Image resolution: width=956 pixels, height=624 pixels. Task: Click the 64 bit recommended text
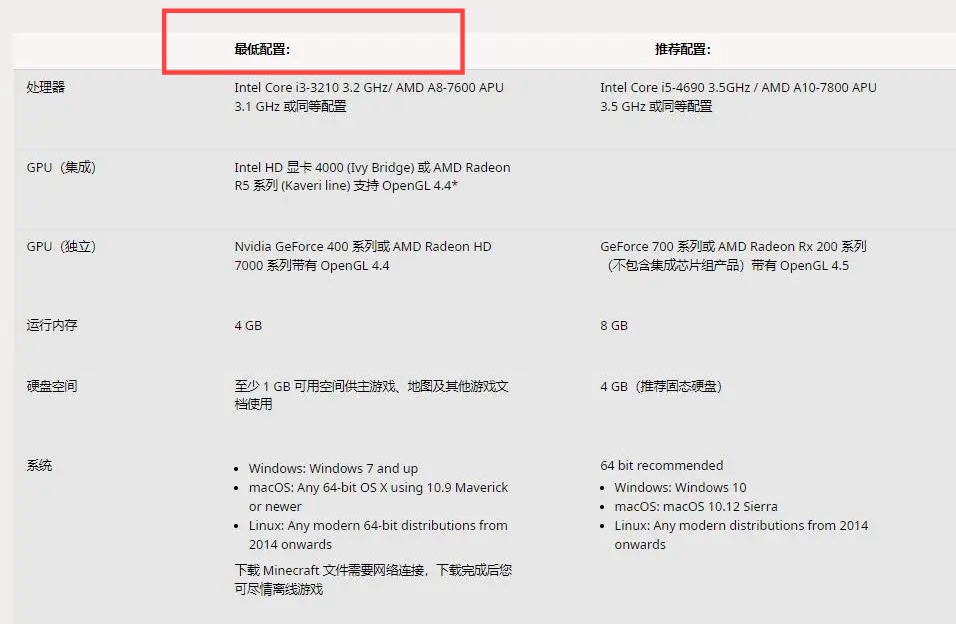662,465
